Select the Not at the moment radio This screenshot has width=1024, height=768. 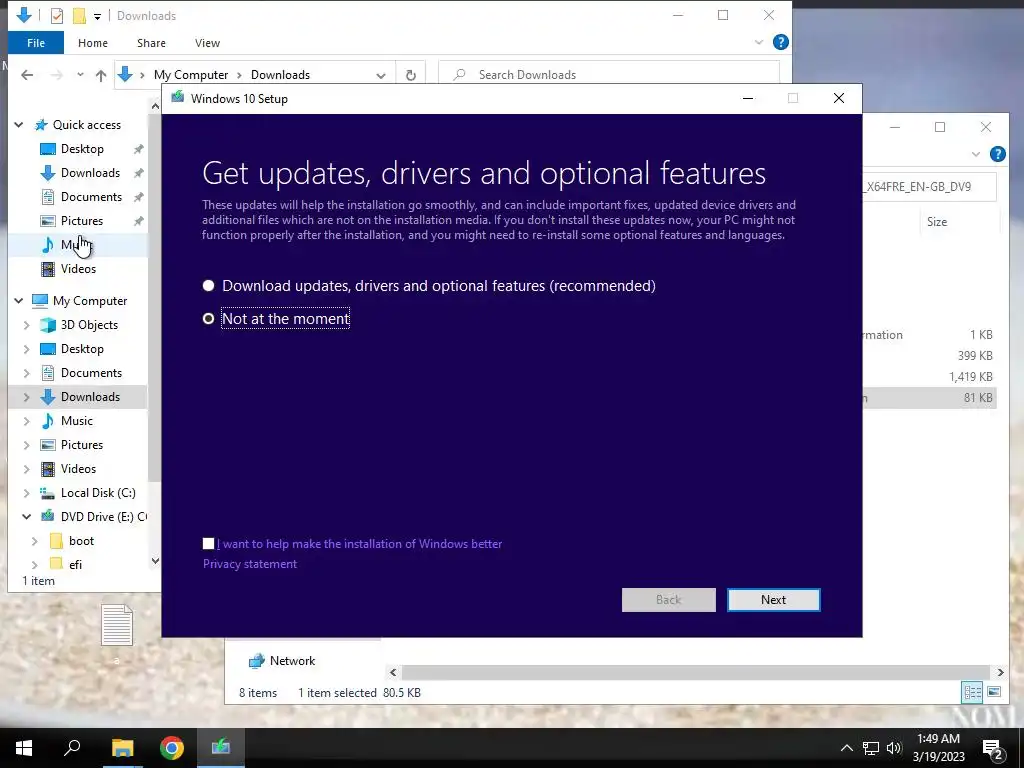tap(208, 319)
